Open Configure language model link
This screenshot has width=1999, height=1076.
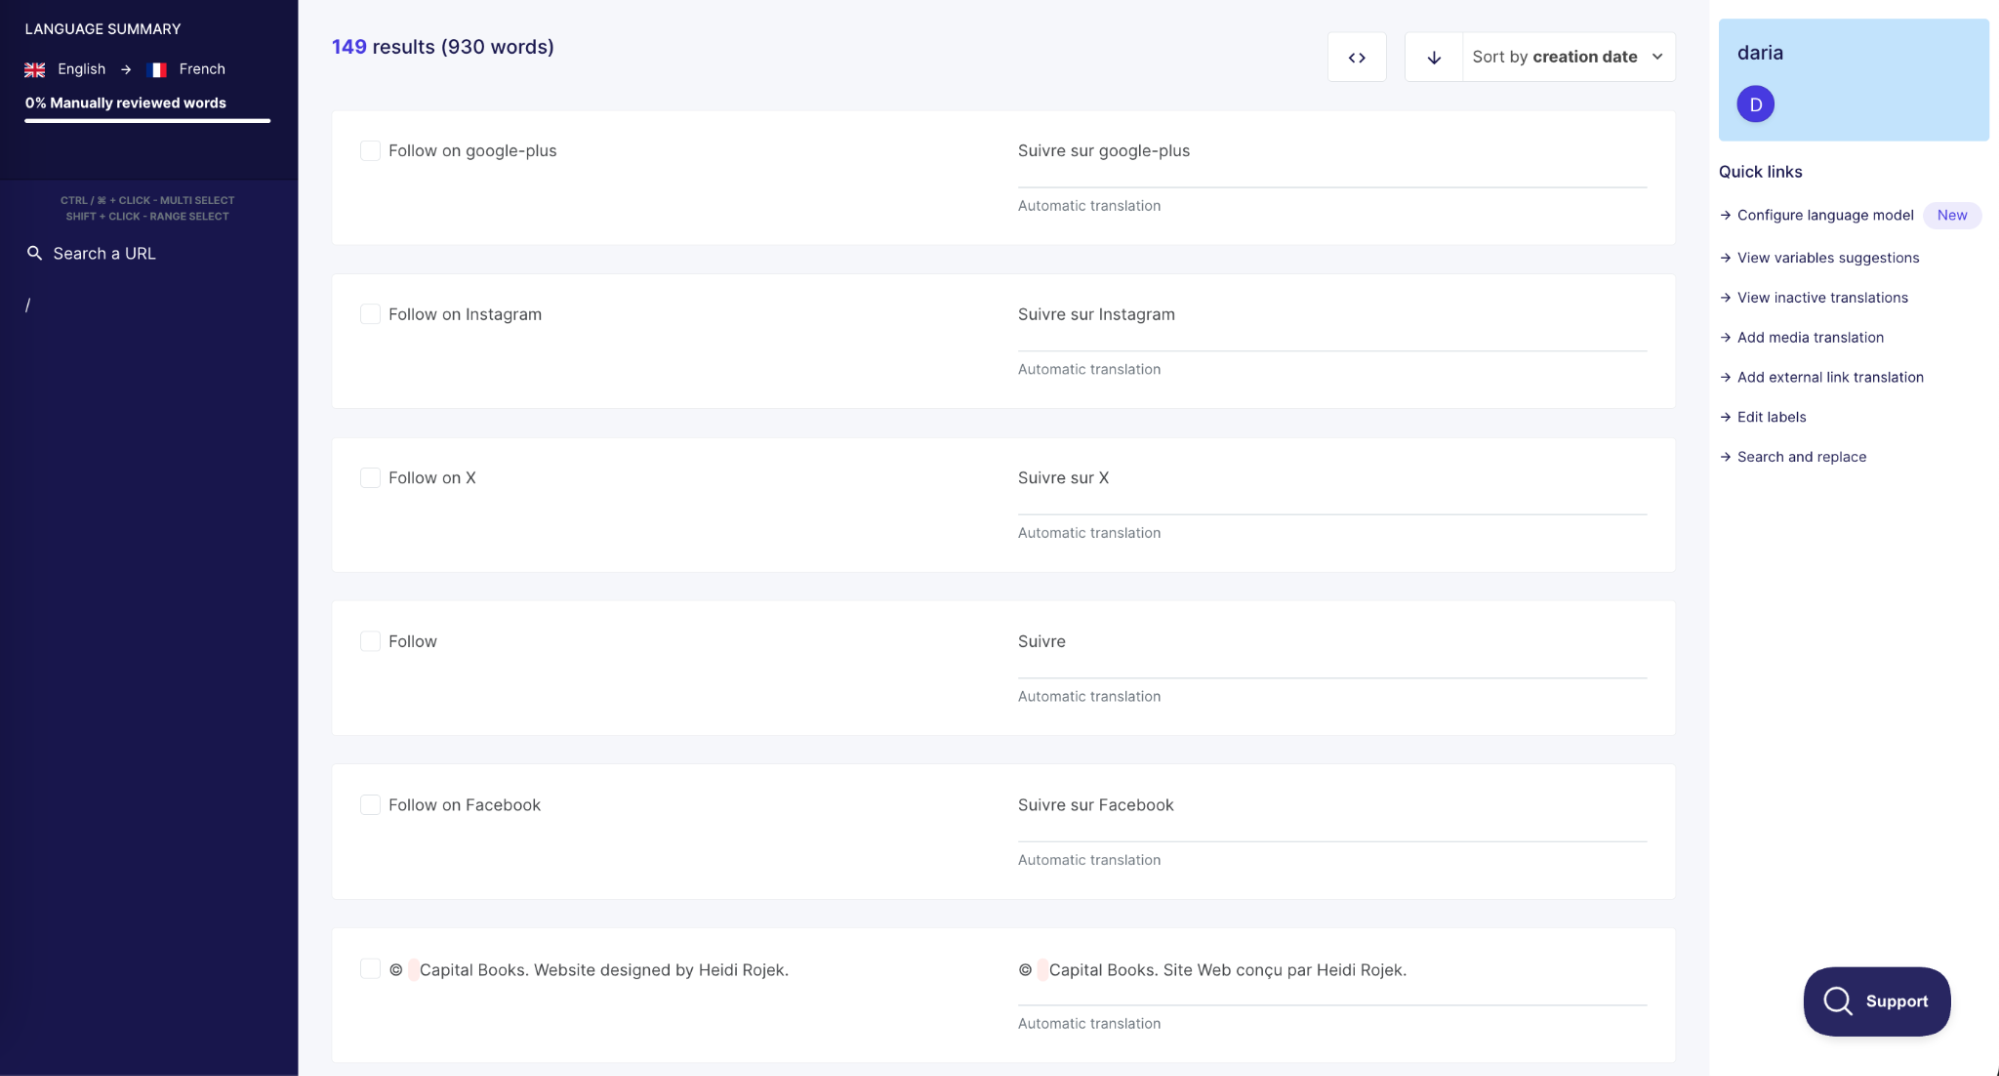[x=1824, y=215]
